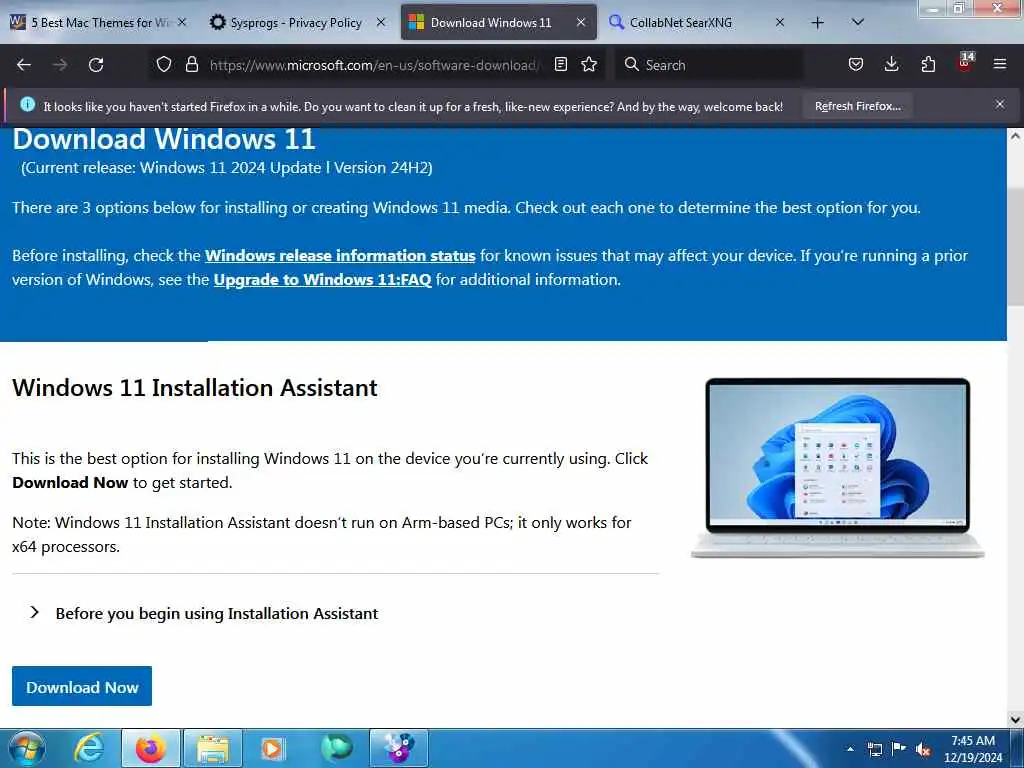Open tracking protection shield icon
Image resolution: width=1024 pixels, height=768 pixels.
(x=164, y=64)
